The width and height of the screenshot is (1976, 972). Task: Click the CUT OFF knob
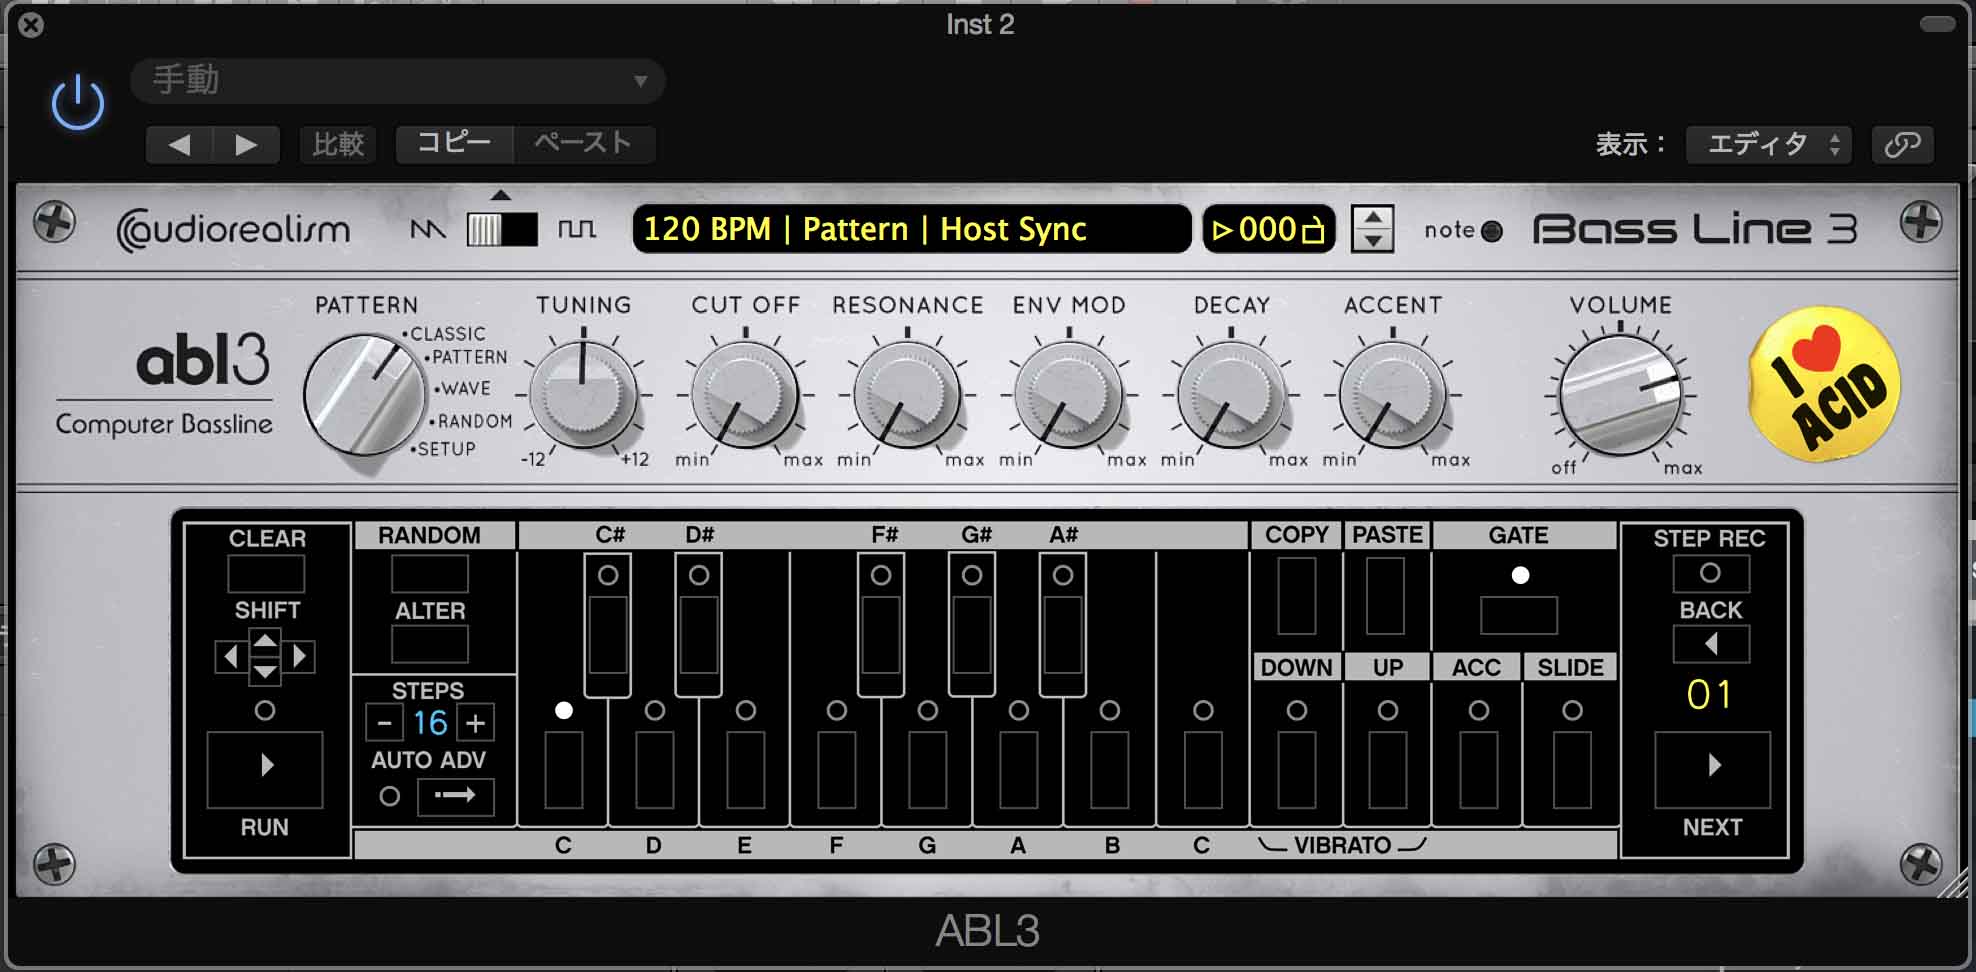tap(745, 394)
